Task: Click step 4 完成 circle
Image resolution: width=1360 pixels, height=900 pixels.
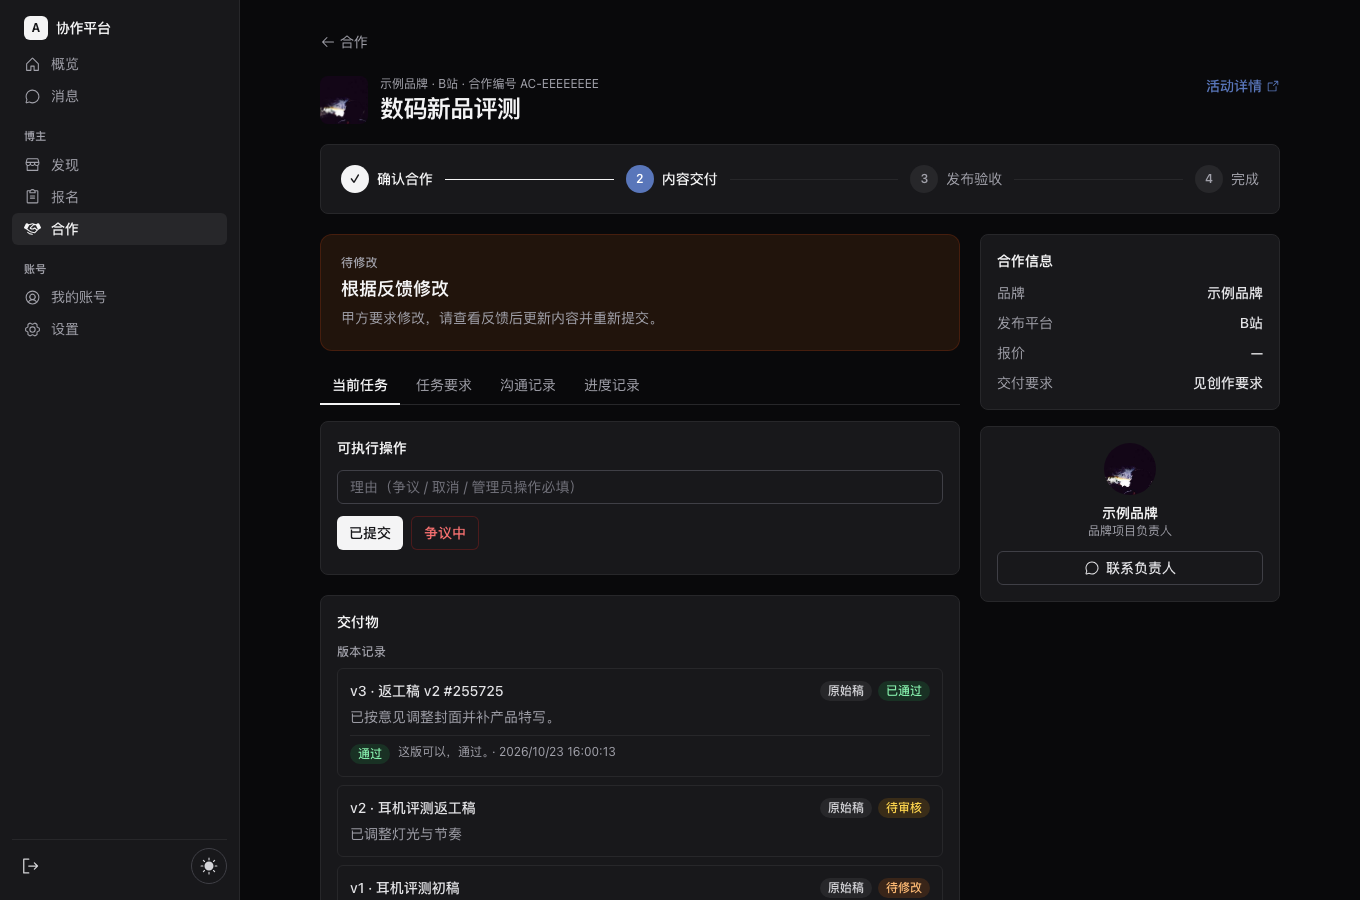Action: [1209, 179]
